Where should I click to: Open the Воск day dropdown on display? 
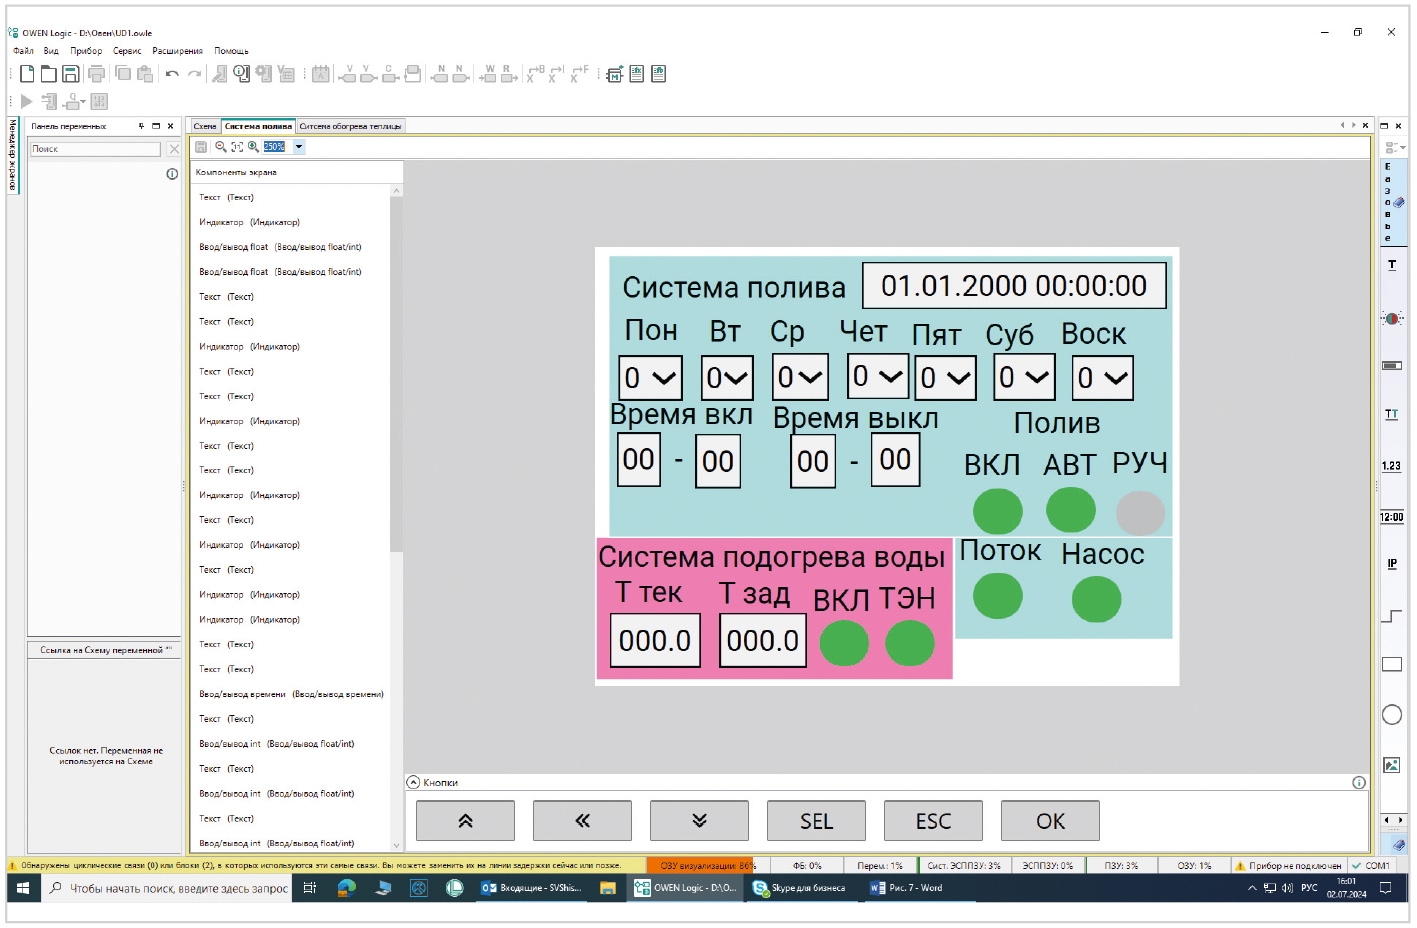(x=1103, y=378)
